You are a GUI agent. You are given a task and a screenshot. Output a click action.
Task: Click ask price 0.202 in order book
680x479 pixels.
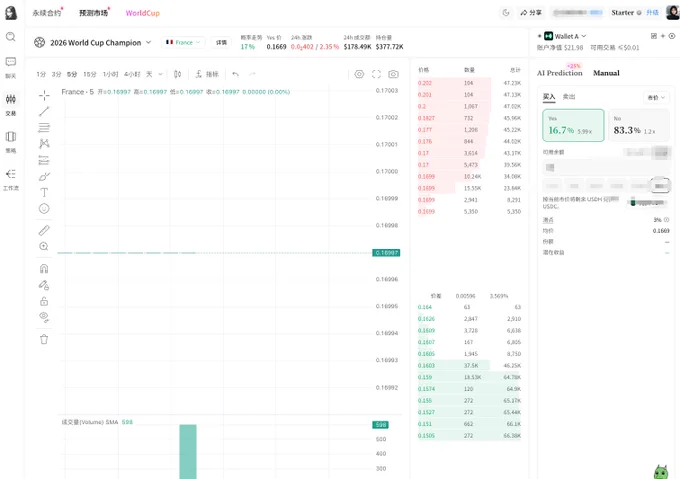[x=425, y=83]
